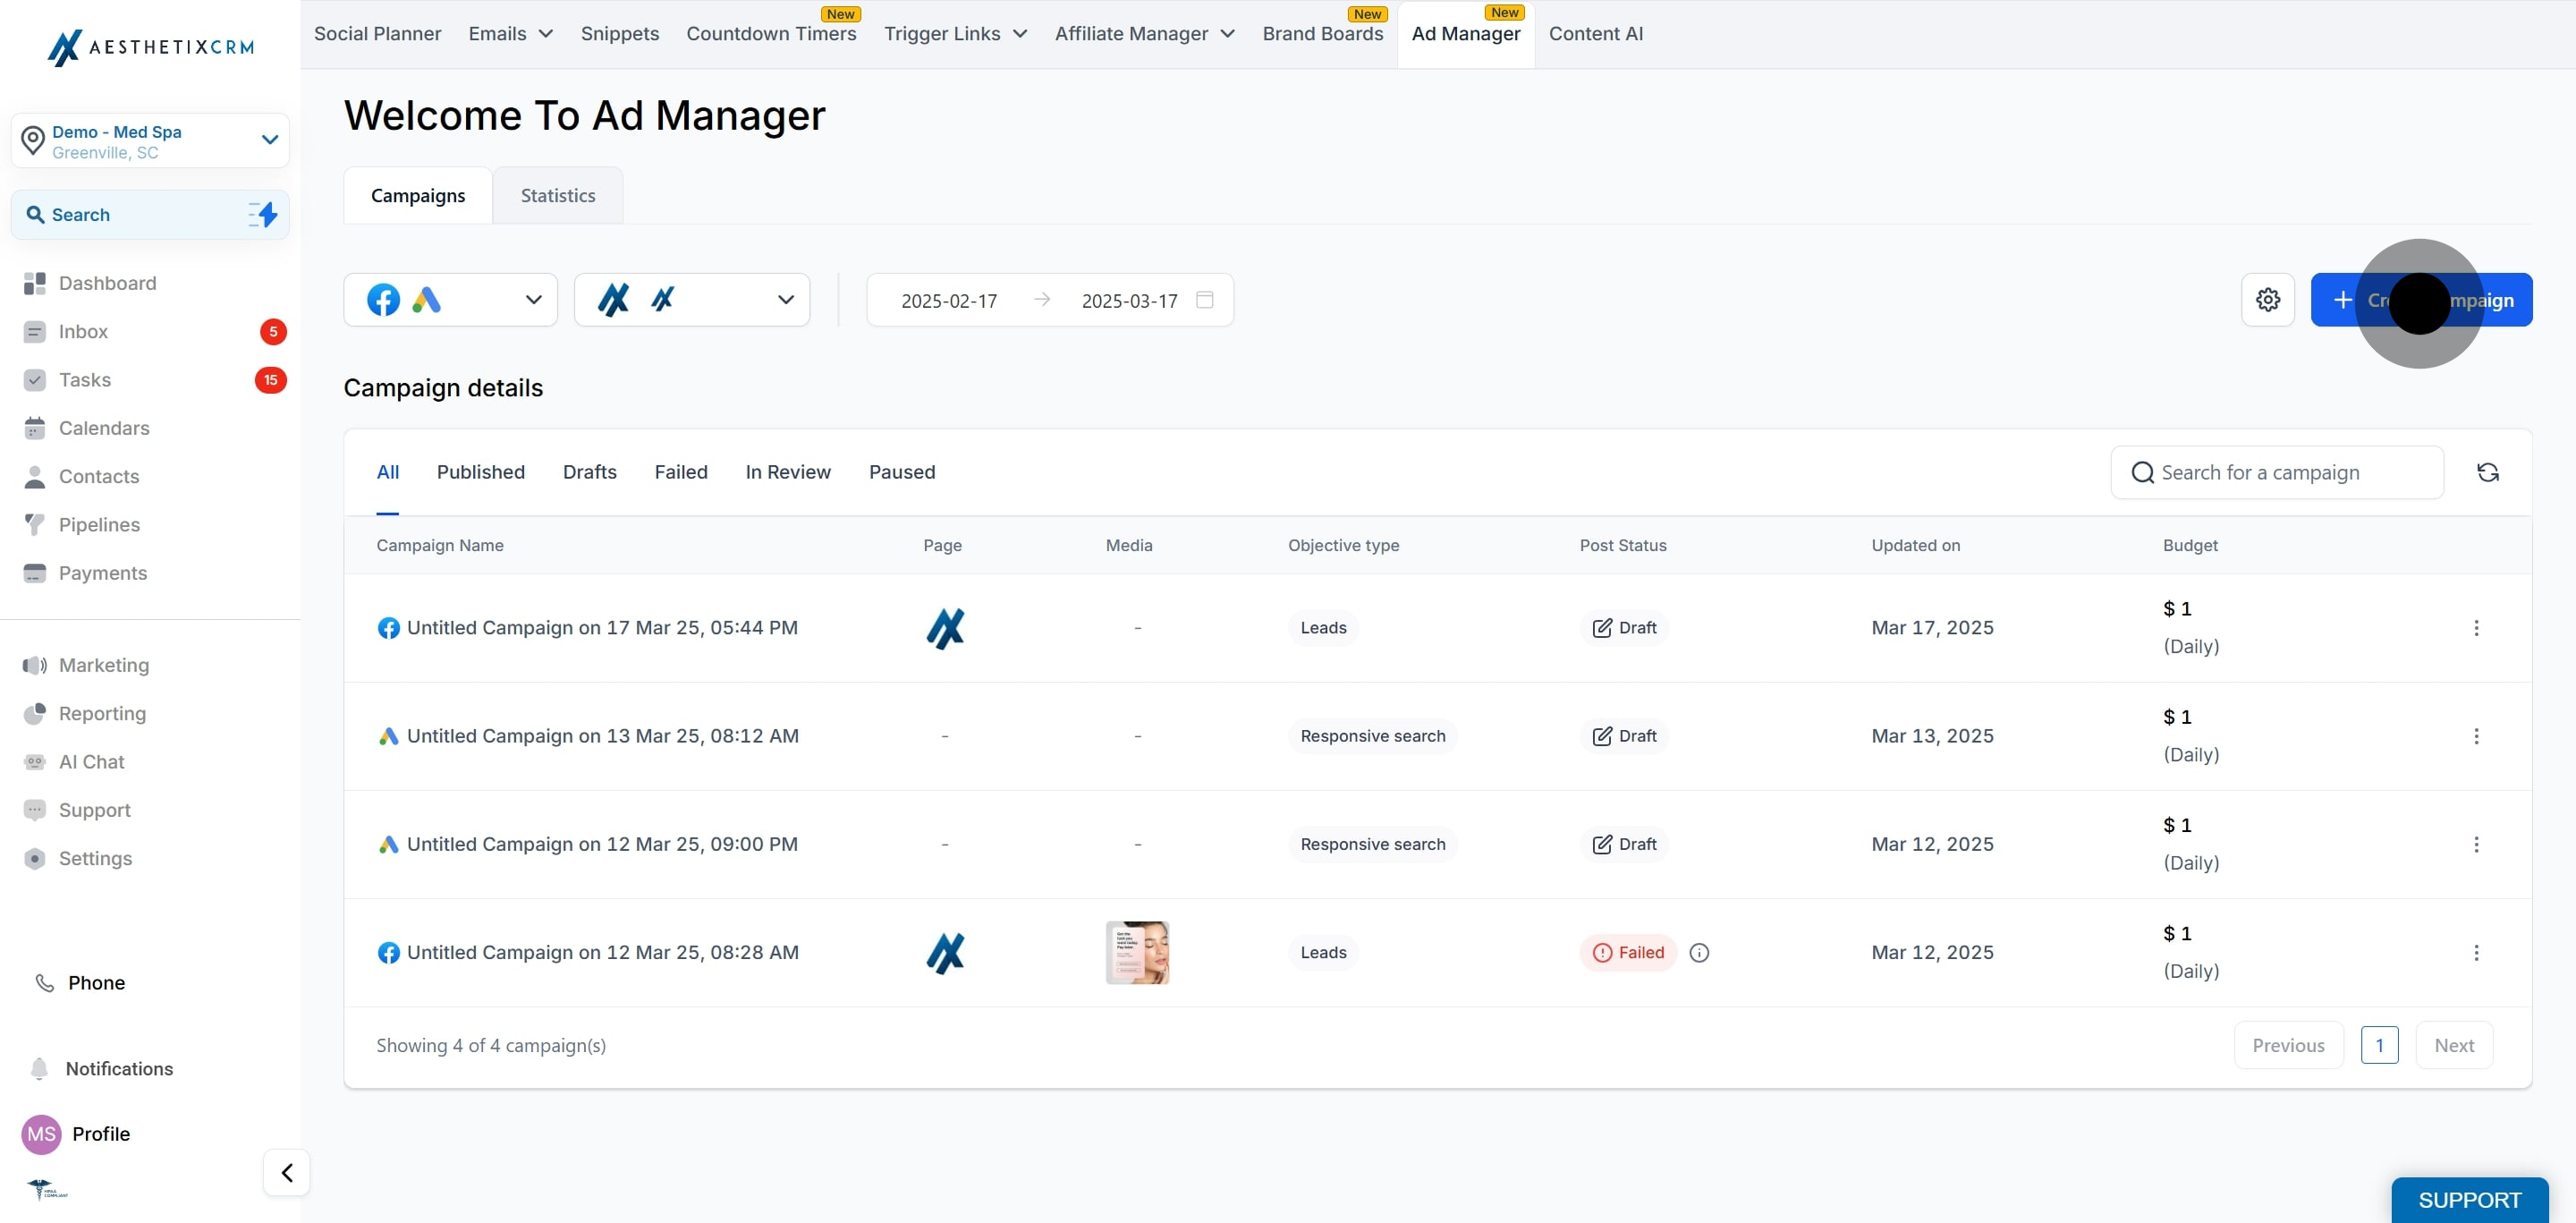Click the Next pagination button
Image resolution: width=2576 pixels, height=1223 pixels.
[2453, 1045]
